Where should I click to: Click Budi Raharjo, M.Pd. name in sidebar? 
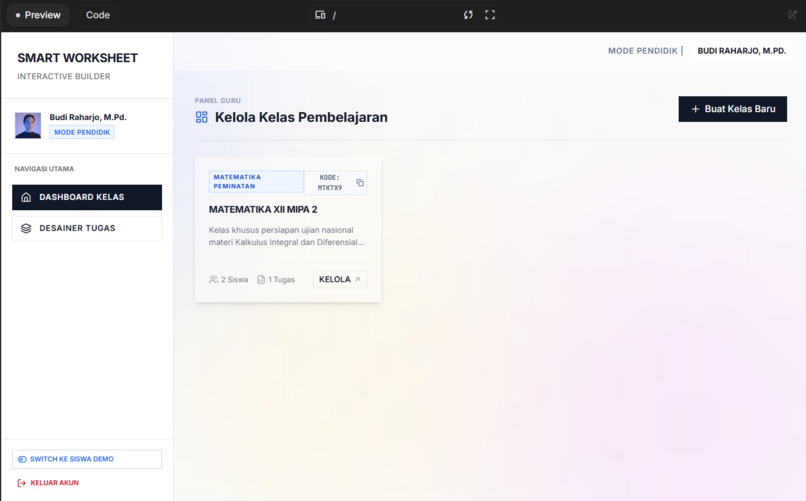88,117
